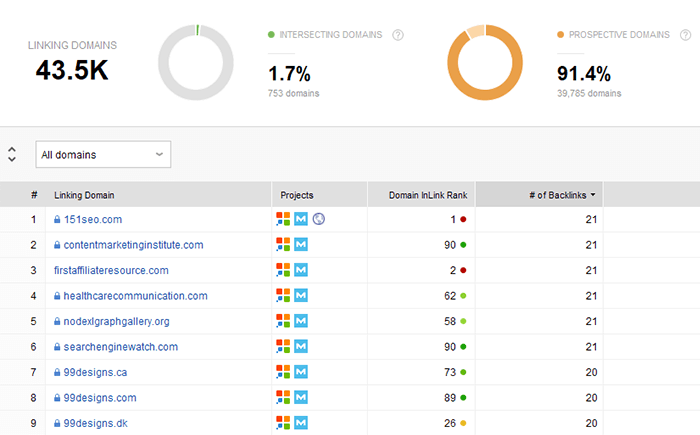The height and width of the screenshot is (435, 700).
Task: Click blue M icon in 99designs.dk row
Action: (x=301, y=422)
